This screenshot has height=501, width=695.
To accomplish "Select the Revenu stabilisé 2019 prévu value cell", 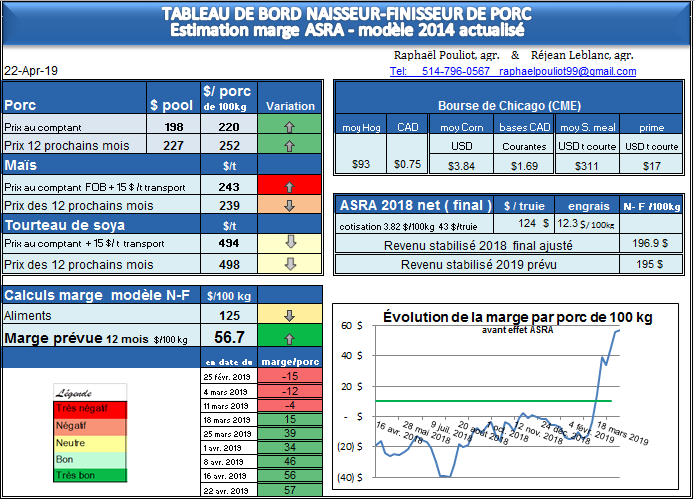I will (651, 264).
